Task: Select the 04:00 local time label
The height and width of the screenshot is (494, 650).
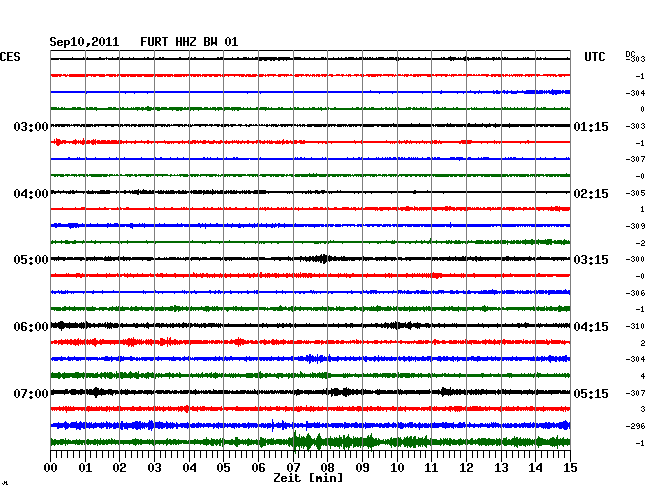Action: coord(31,194)
